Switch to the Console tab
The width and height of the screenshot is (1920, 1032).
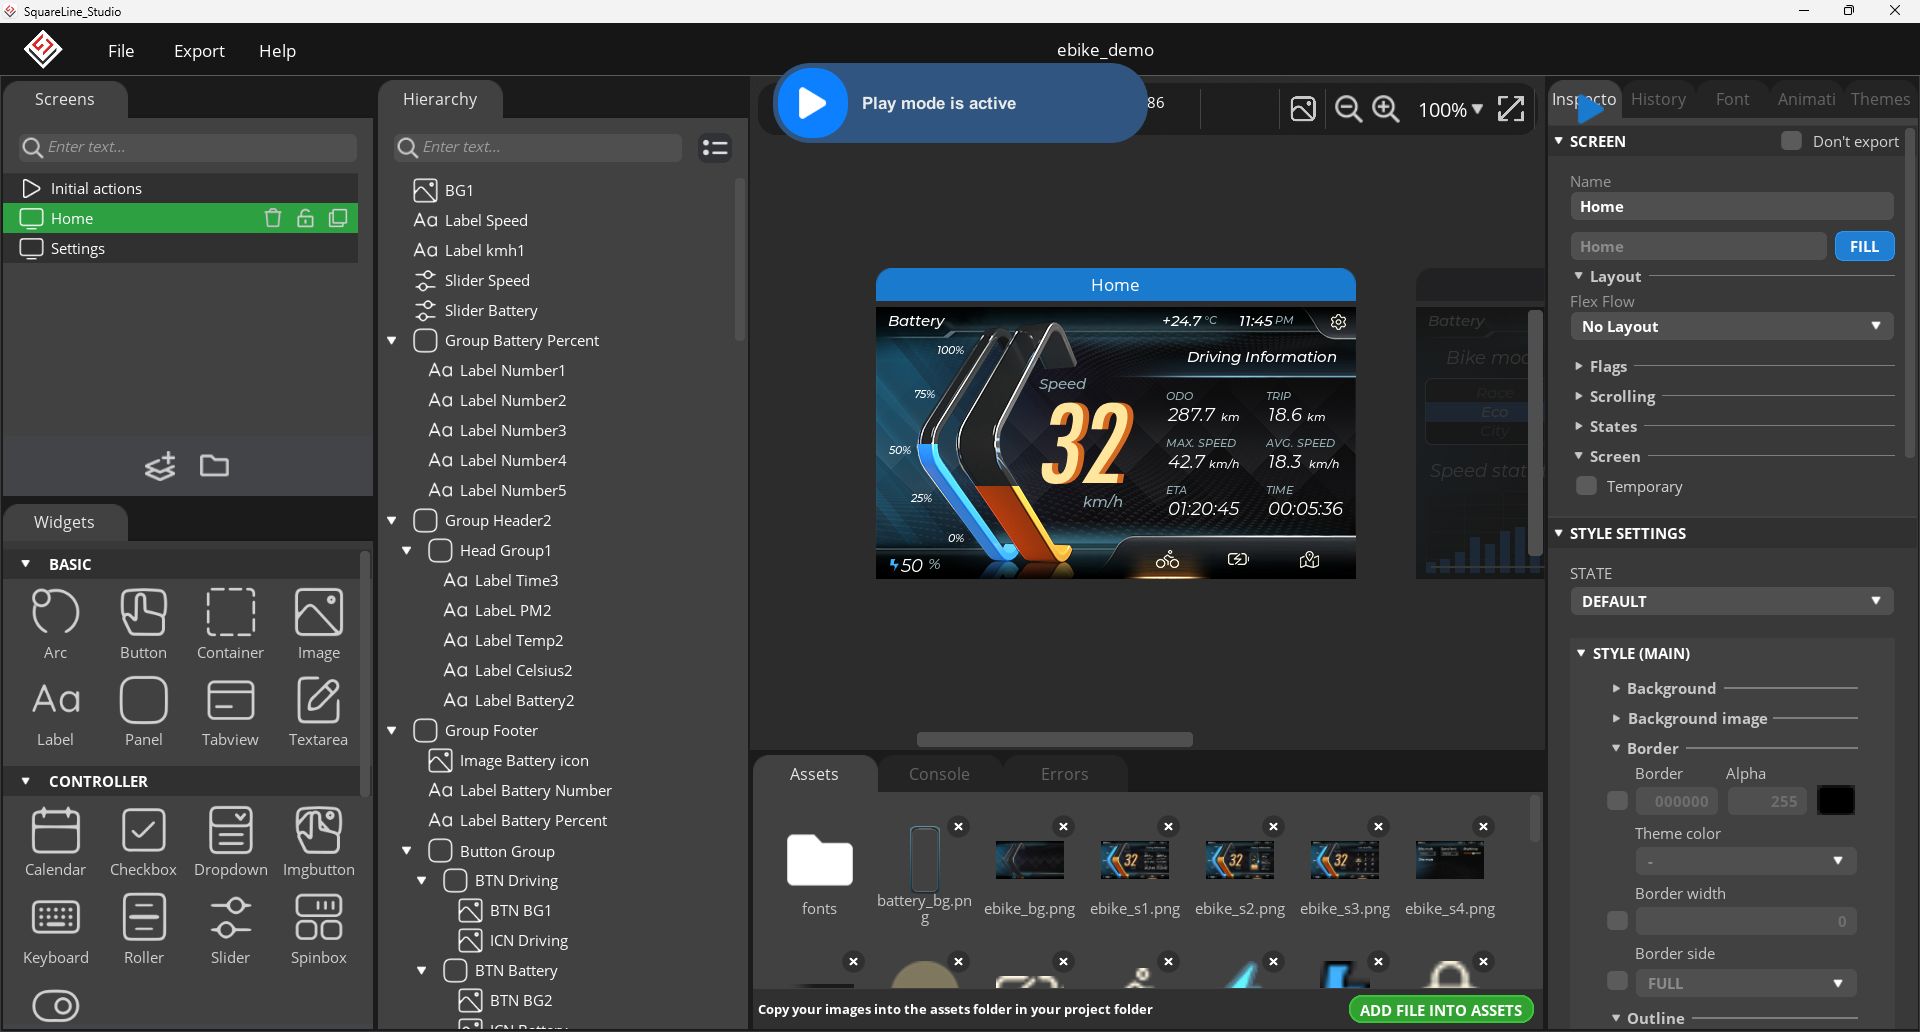tap(939, 774)
